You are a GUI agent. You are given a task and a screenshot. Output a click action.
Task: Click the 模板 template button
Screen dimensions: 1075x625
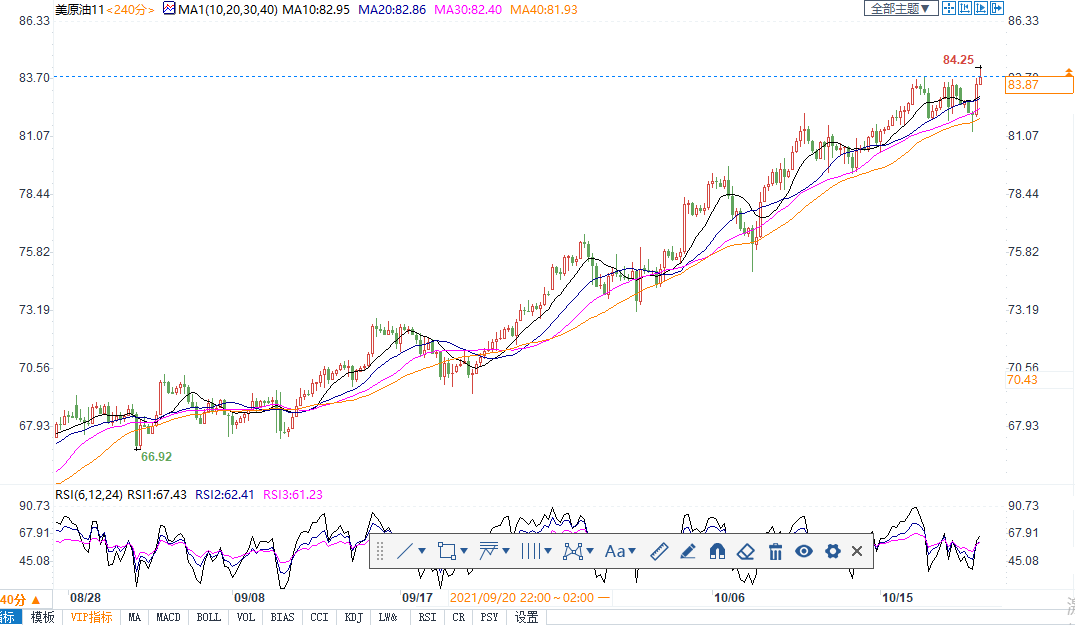pos(42,617)
